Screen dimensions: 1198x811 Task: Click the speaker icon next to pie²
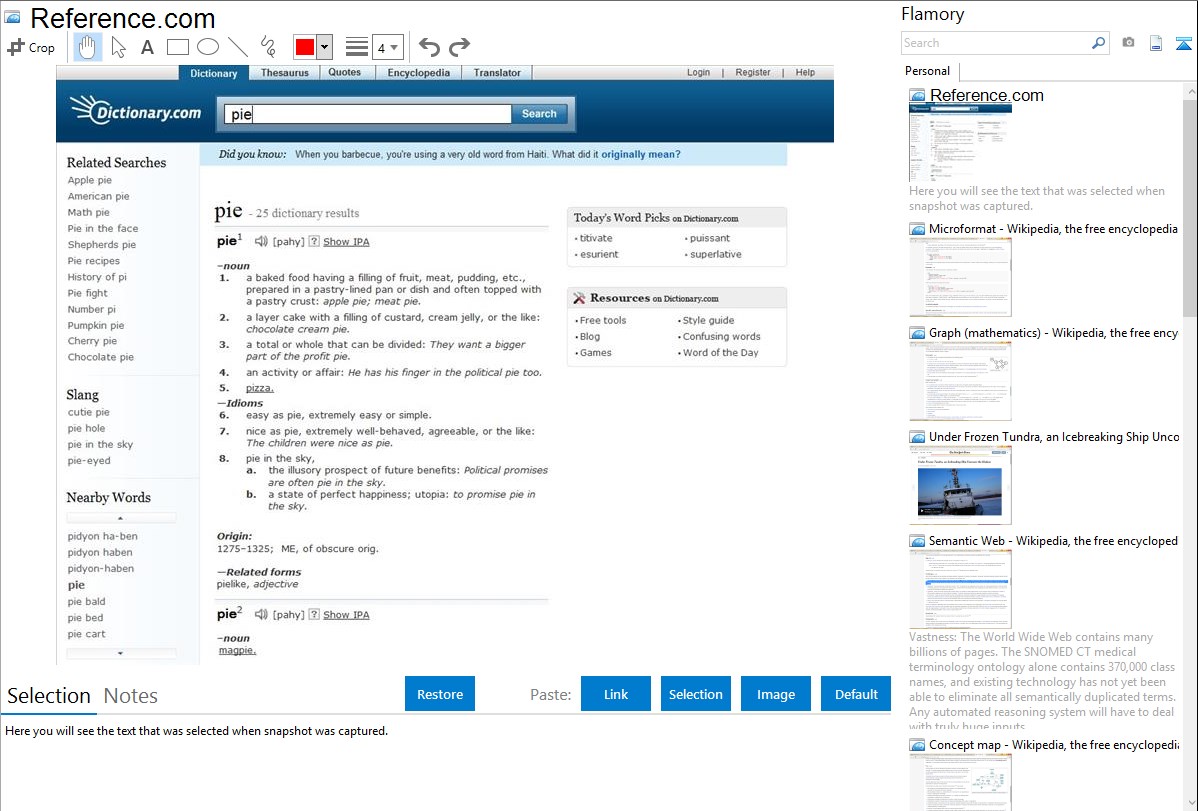pos(261,615)
